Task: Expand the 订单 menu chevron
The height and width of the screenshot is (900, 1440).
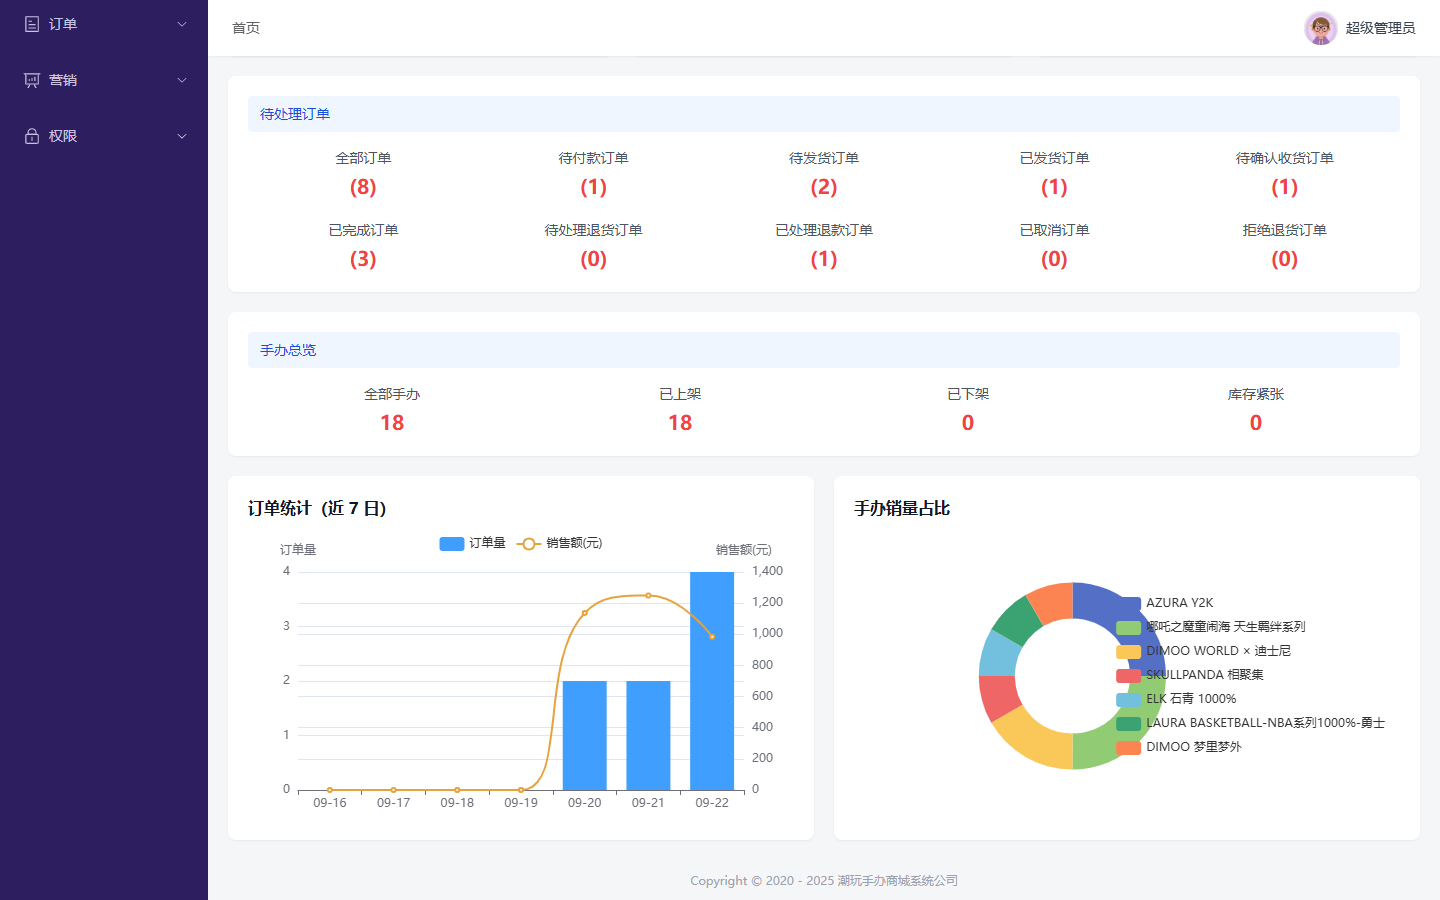Action: pyautogui.click(x=182, y=24)
